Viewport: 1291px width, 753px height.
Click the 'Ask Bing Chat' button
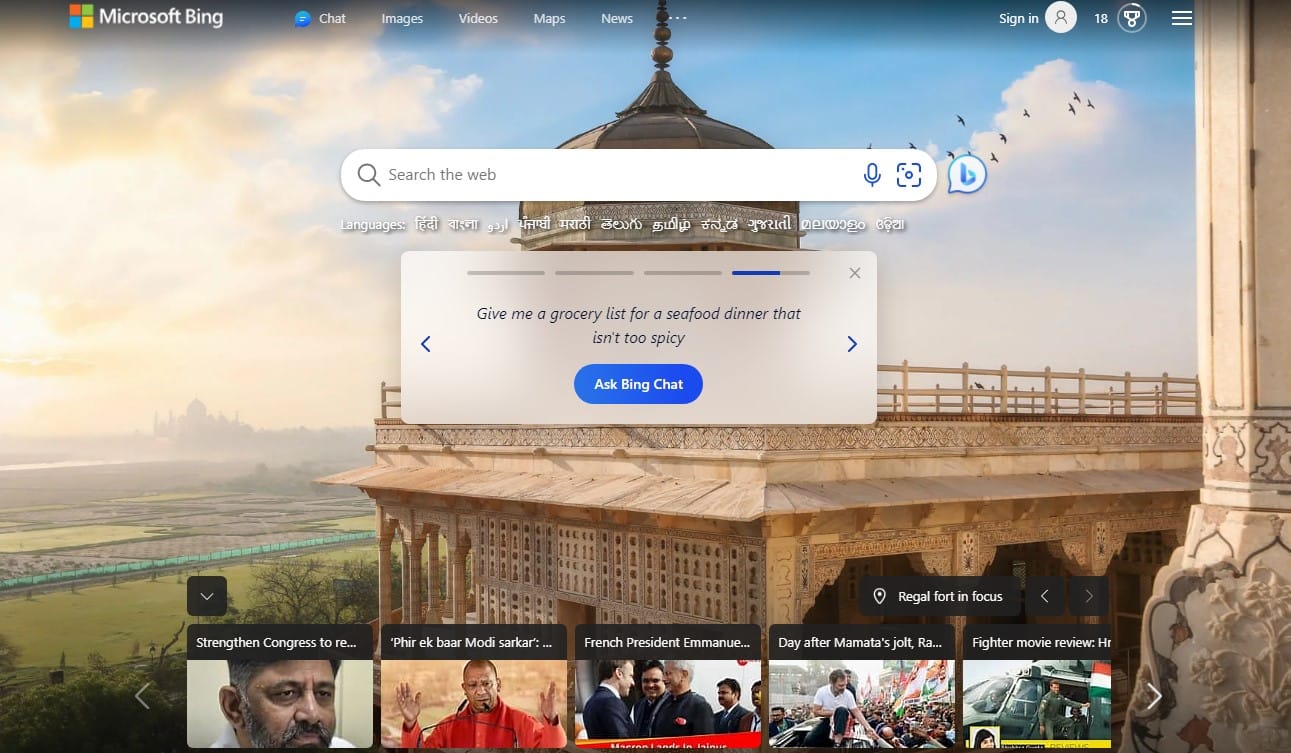[638, 384]
